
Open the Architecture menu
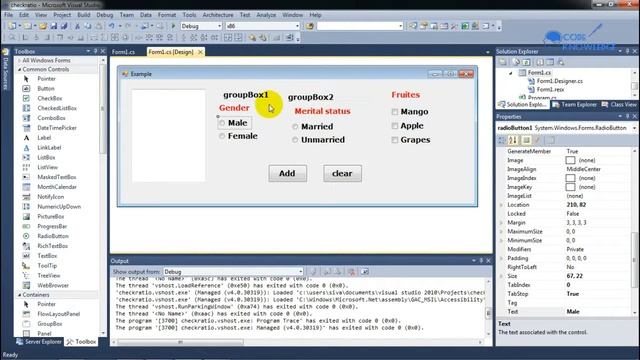tap(218, 15)
